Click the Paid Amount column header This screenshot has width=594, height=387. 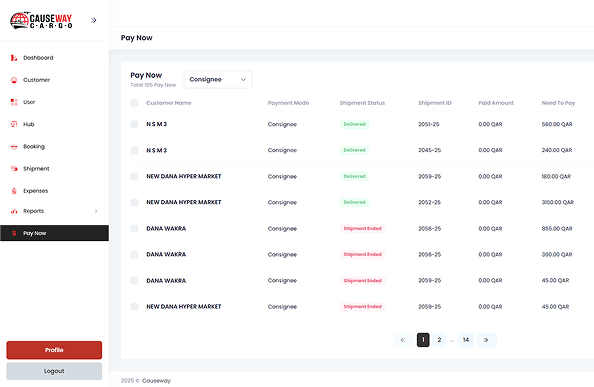coord(496,103)
